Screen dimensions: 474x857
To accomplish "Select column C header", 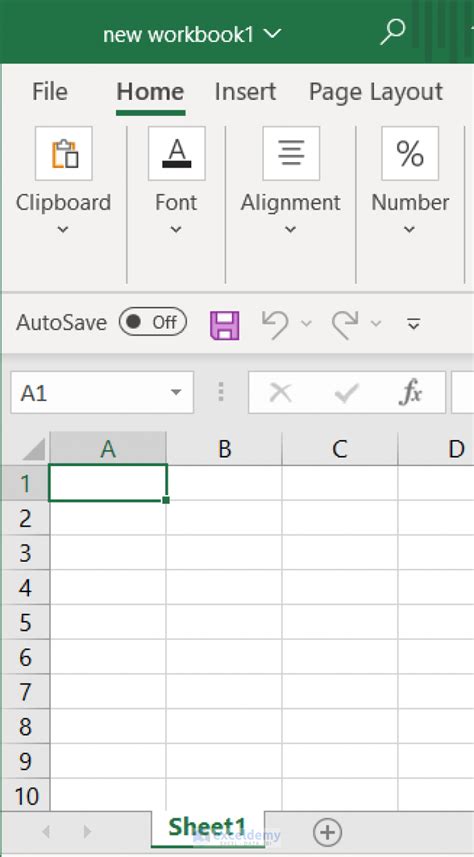I will pos(340,449).
